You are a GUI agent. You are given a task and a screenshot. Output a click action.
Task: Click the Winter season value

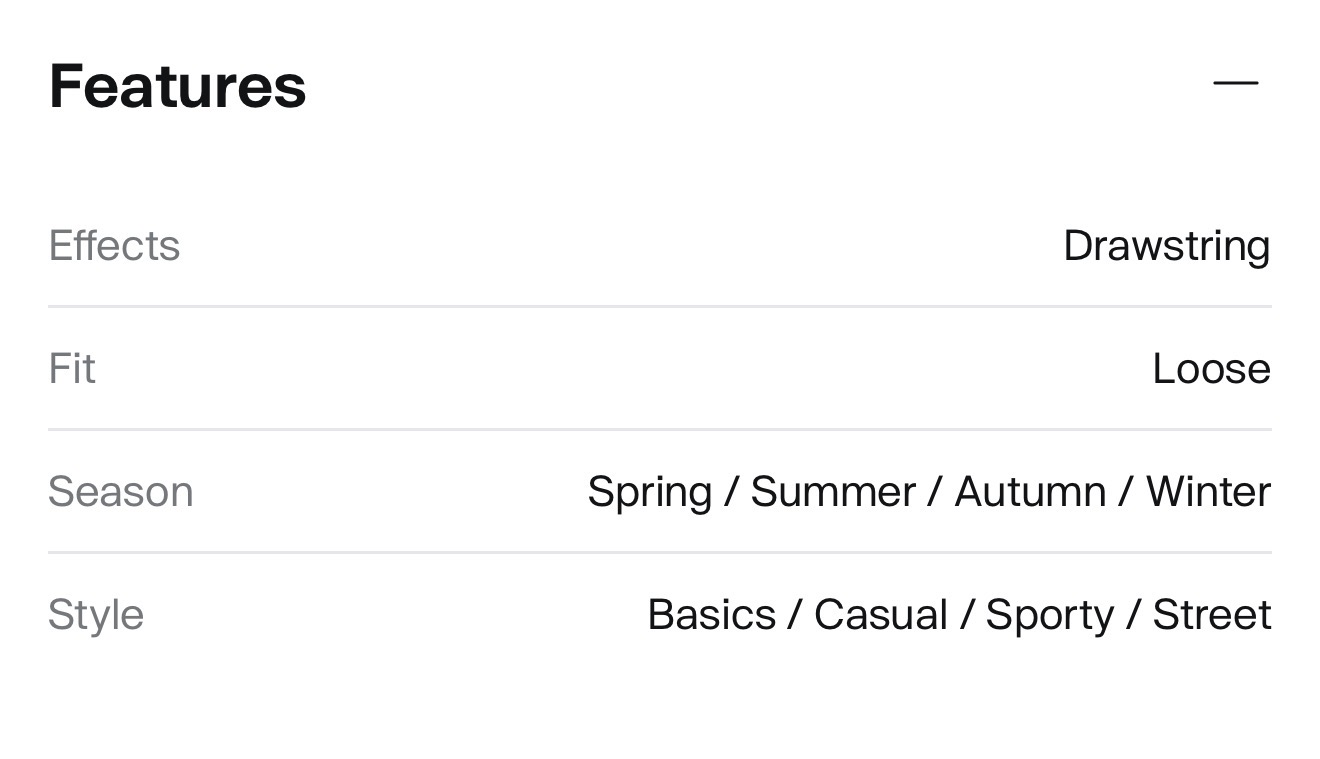point(1208,492)
